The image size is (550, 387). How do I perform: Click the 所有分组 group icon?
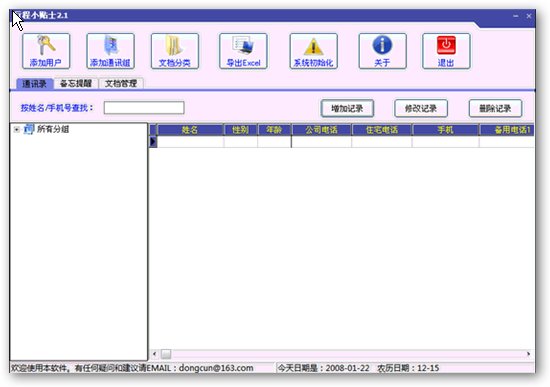tap(29, 129)
